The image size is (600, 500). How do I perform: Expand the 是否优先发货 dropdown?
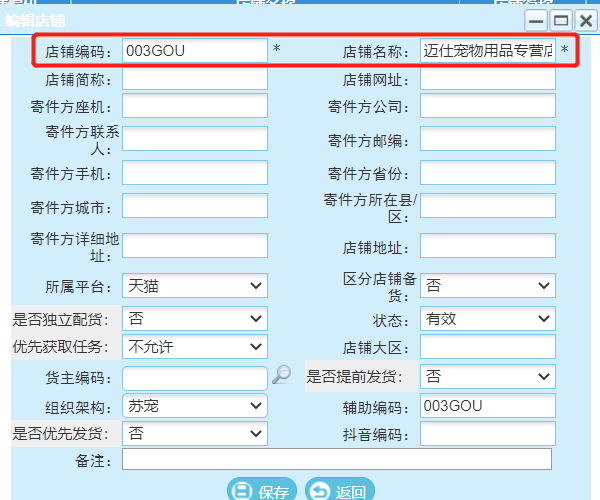point(195,433)
